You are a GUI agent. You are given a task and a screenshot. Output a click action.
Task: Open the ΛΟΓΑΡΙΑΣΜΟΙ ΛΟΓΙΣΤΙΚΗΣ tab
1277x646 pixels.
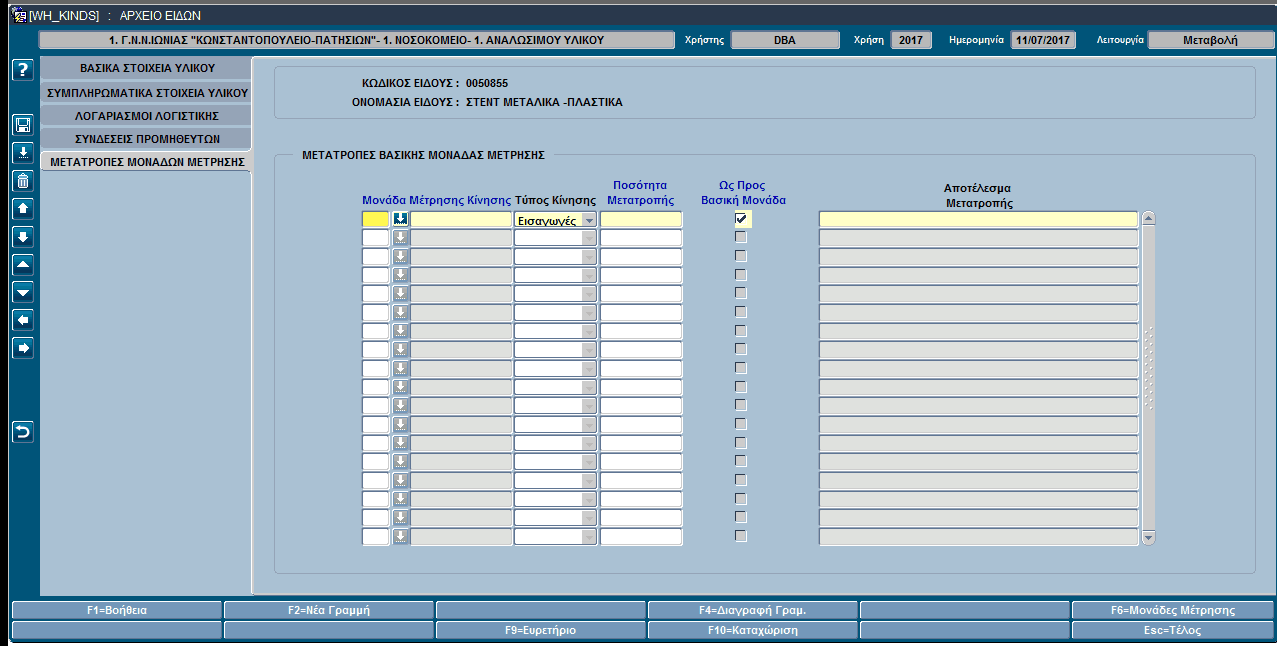[x=147, y=115]
